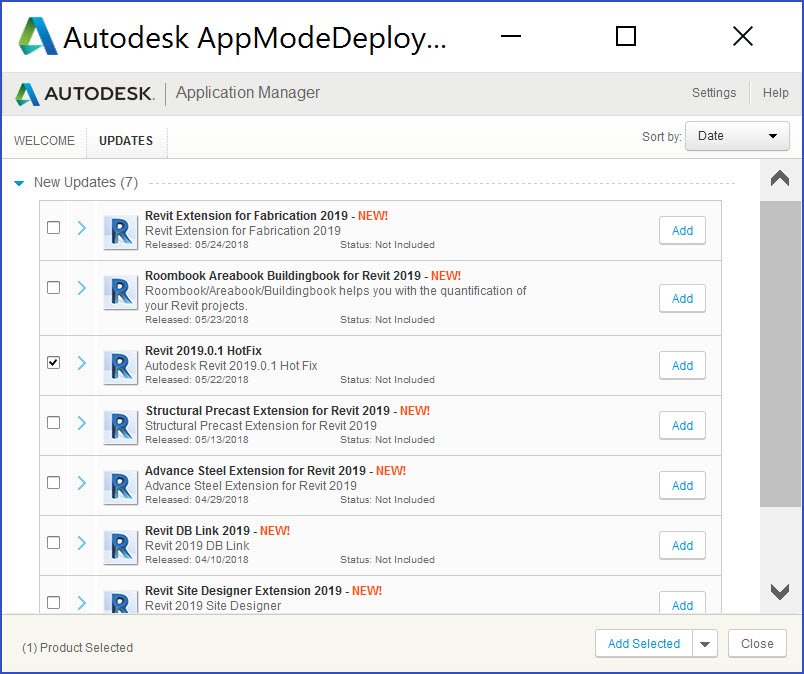804x674 pixels.
Task: Click Revit icon for Structural Precast Extension
Action: click(120, 427)
